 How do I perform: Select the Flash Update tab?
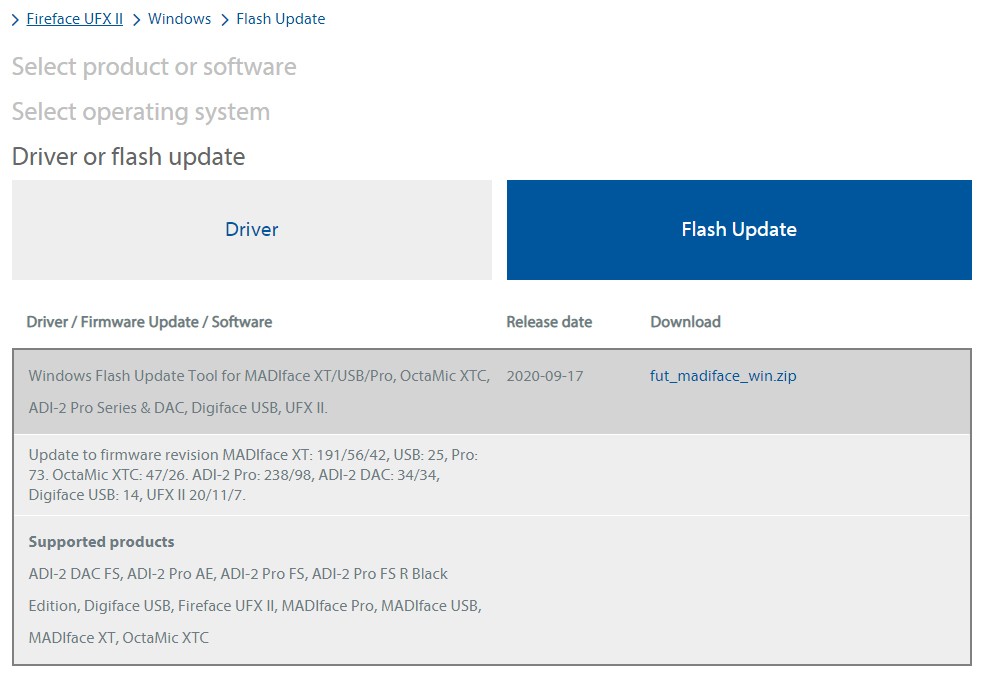click(739, 229)
